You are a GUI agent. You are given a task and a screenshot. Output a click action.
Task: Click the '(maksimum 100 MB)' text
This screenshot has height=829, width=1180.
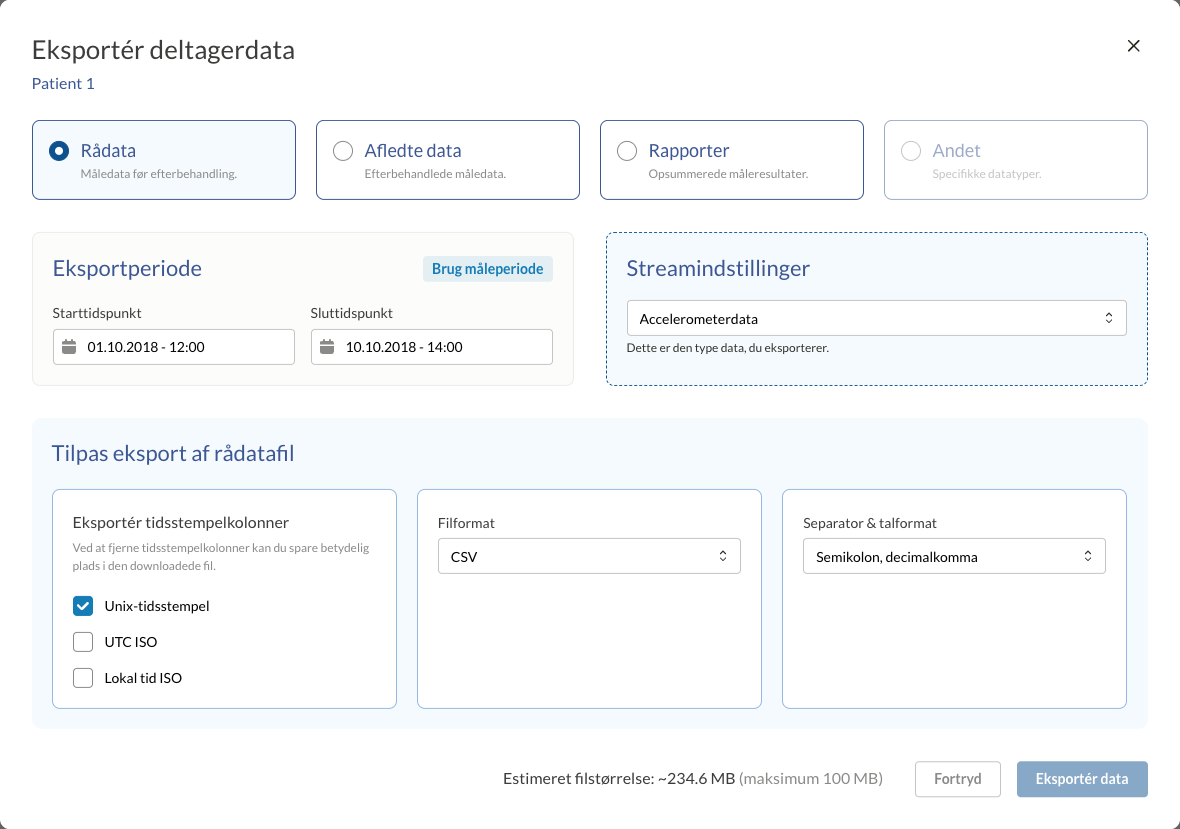tap(810, 779)
